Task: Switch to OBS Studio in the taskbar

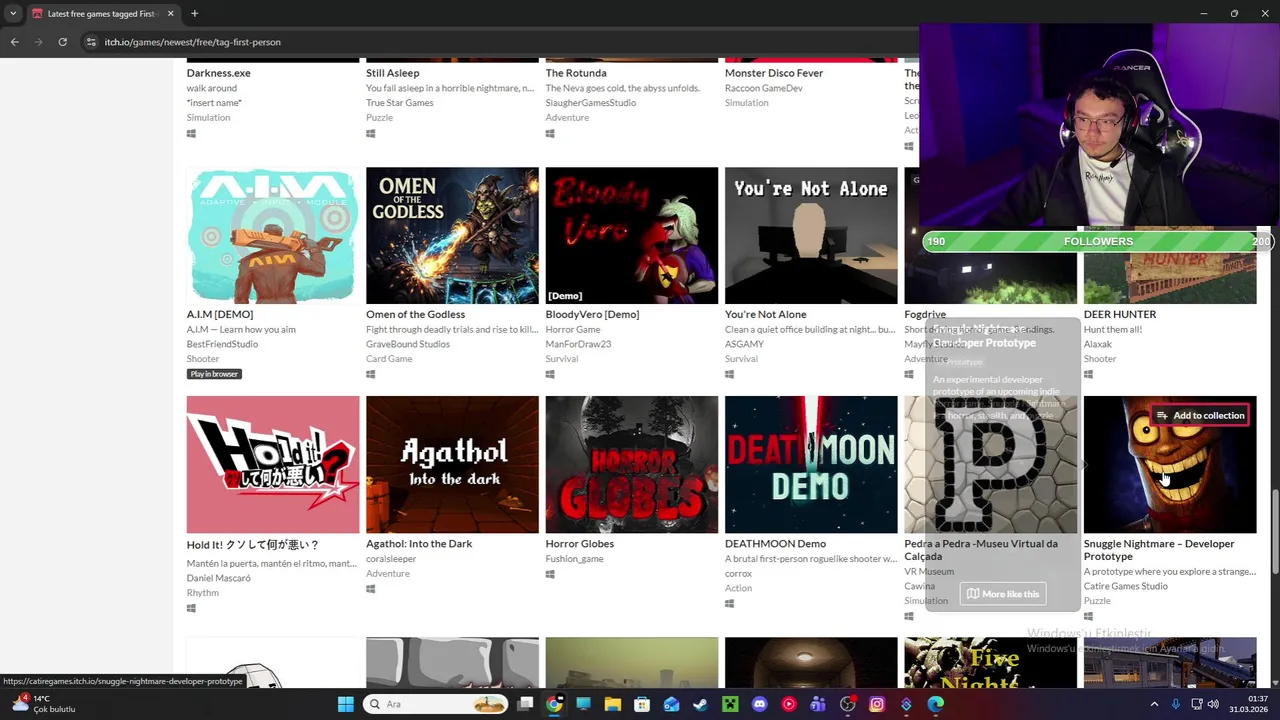Action: (848, 704)
